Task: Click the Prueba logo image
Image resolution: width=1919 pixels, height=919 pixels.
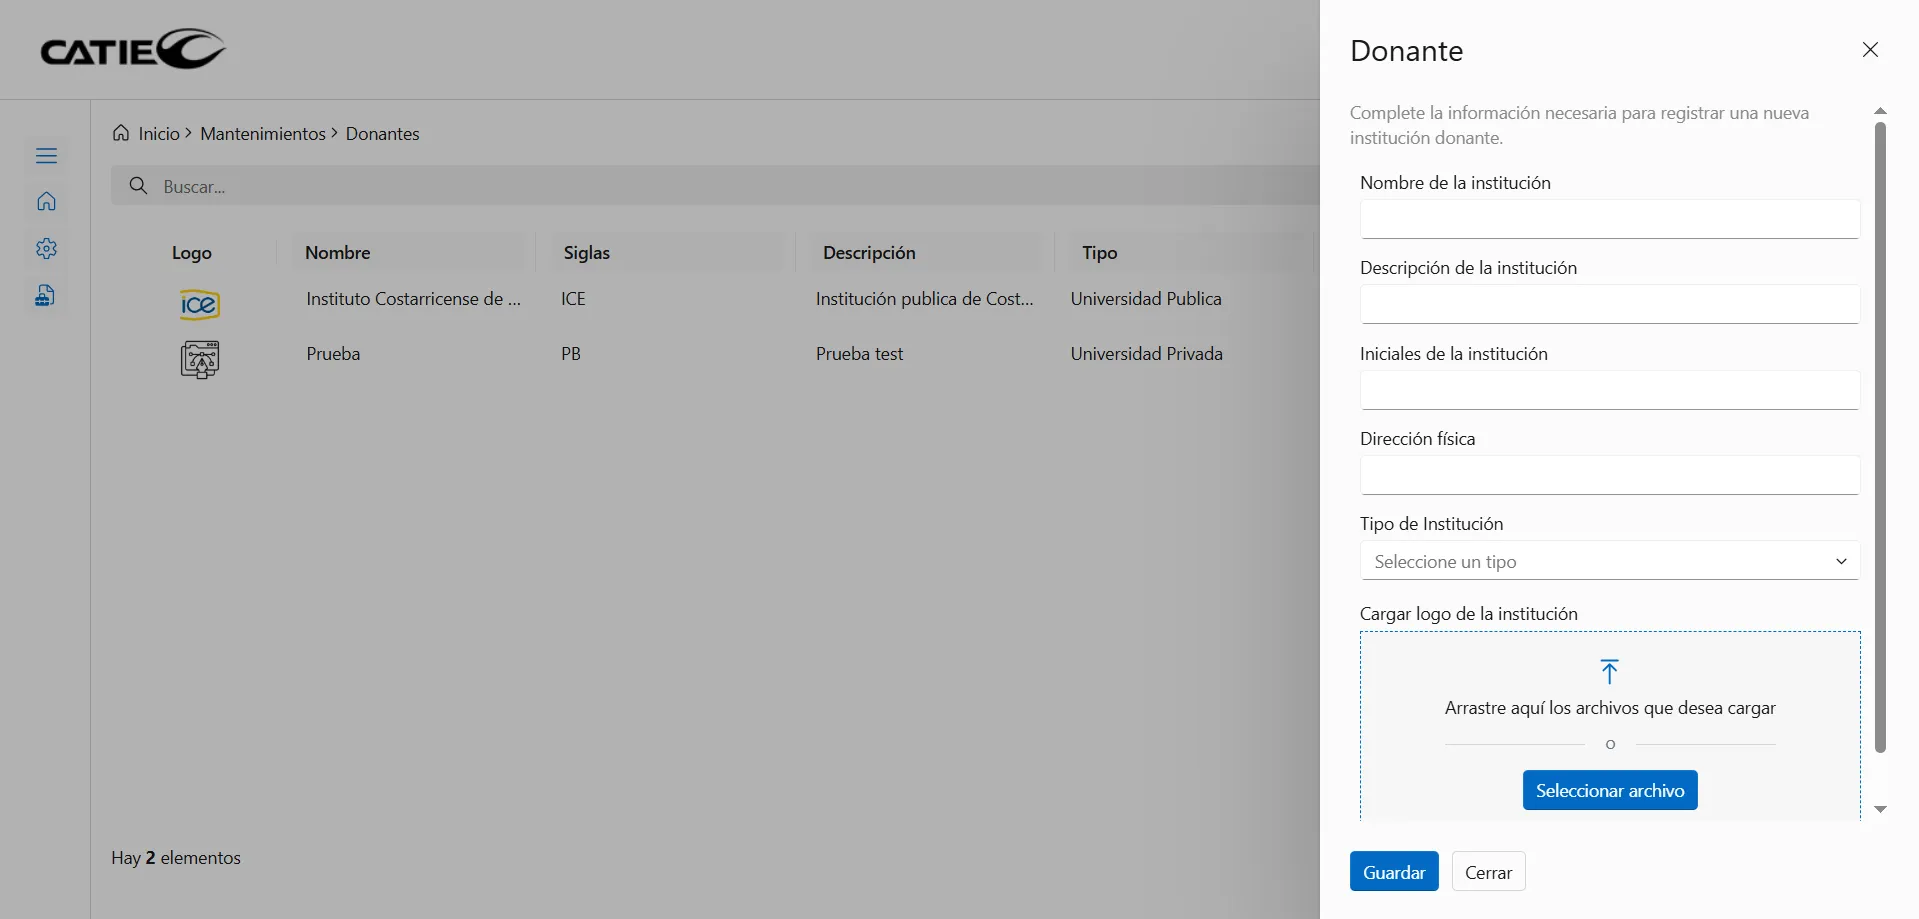Action: coord(200,359)
